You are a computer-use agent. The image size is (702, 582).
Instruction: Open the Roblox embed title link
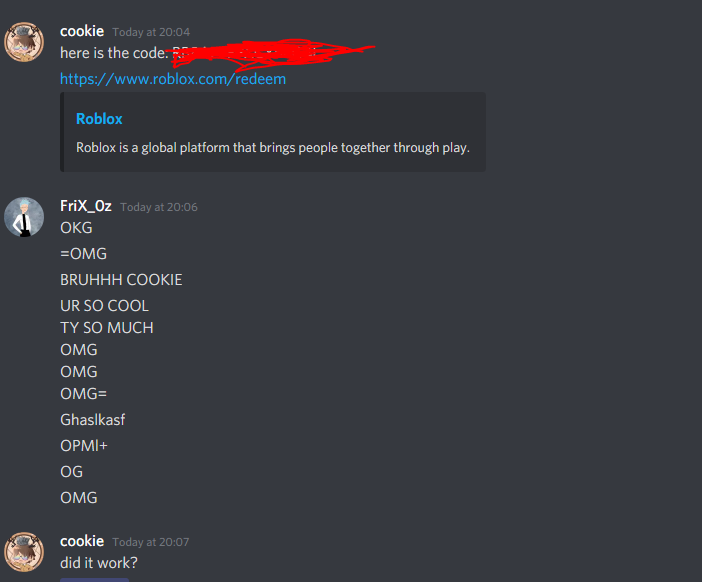[99, 119]
